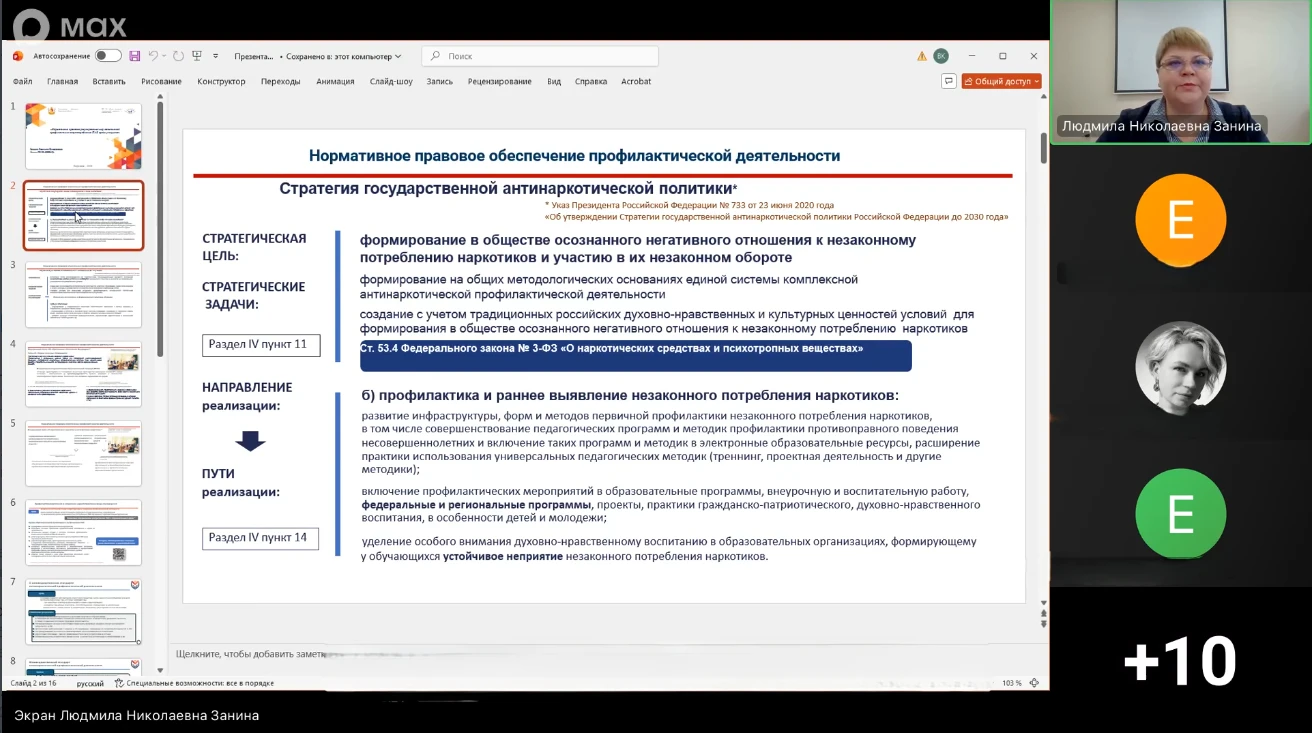The width and height of the screenshot is (1312, 733).
Task: Click the Слайд 2 из 16 indicator
Action: pos(33,683)
